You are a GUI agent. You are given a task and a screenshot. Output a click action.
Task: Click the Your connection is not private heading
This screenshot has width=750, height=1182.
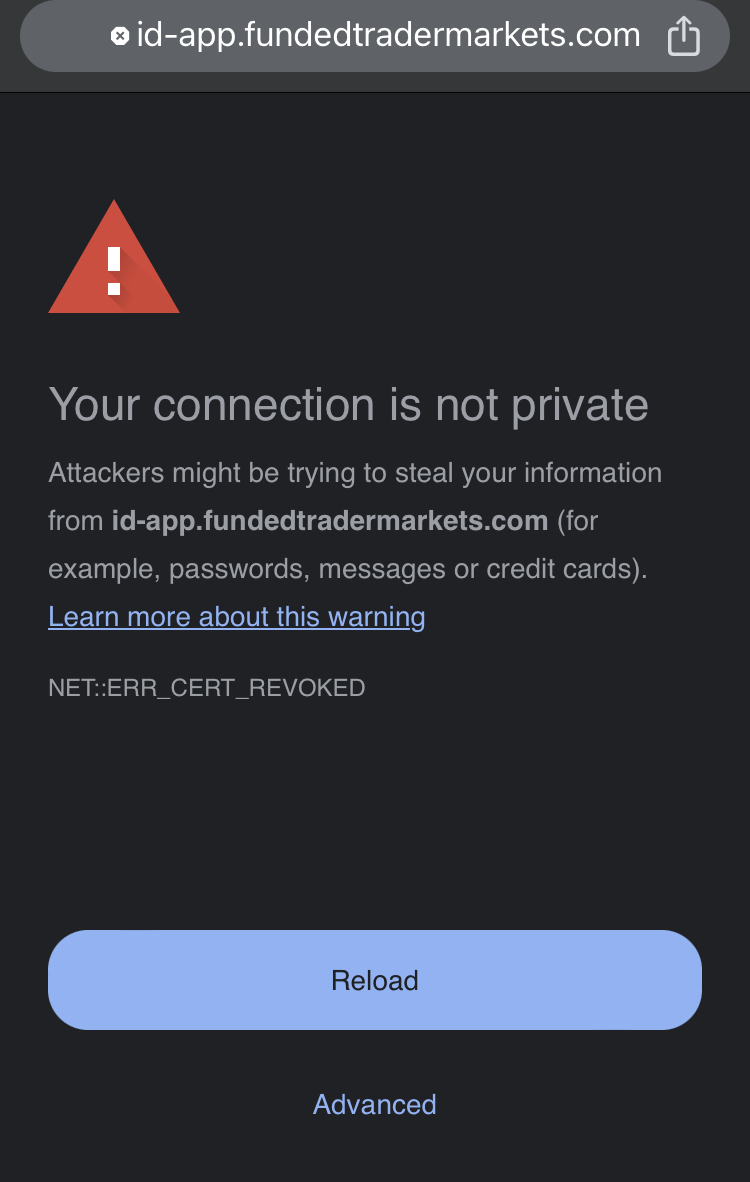pos(348,405)
